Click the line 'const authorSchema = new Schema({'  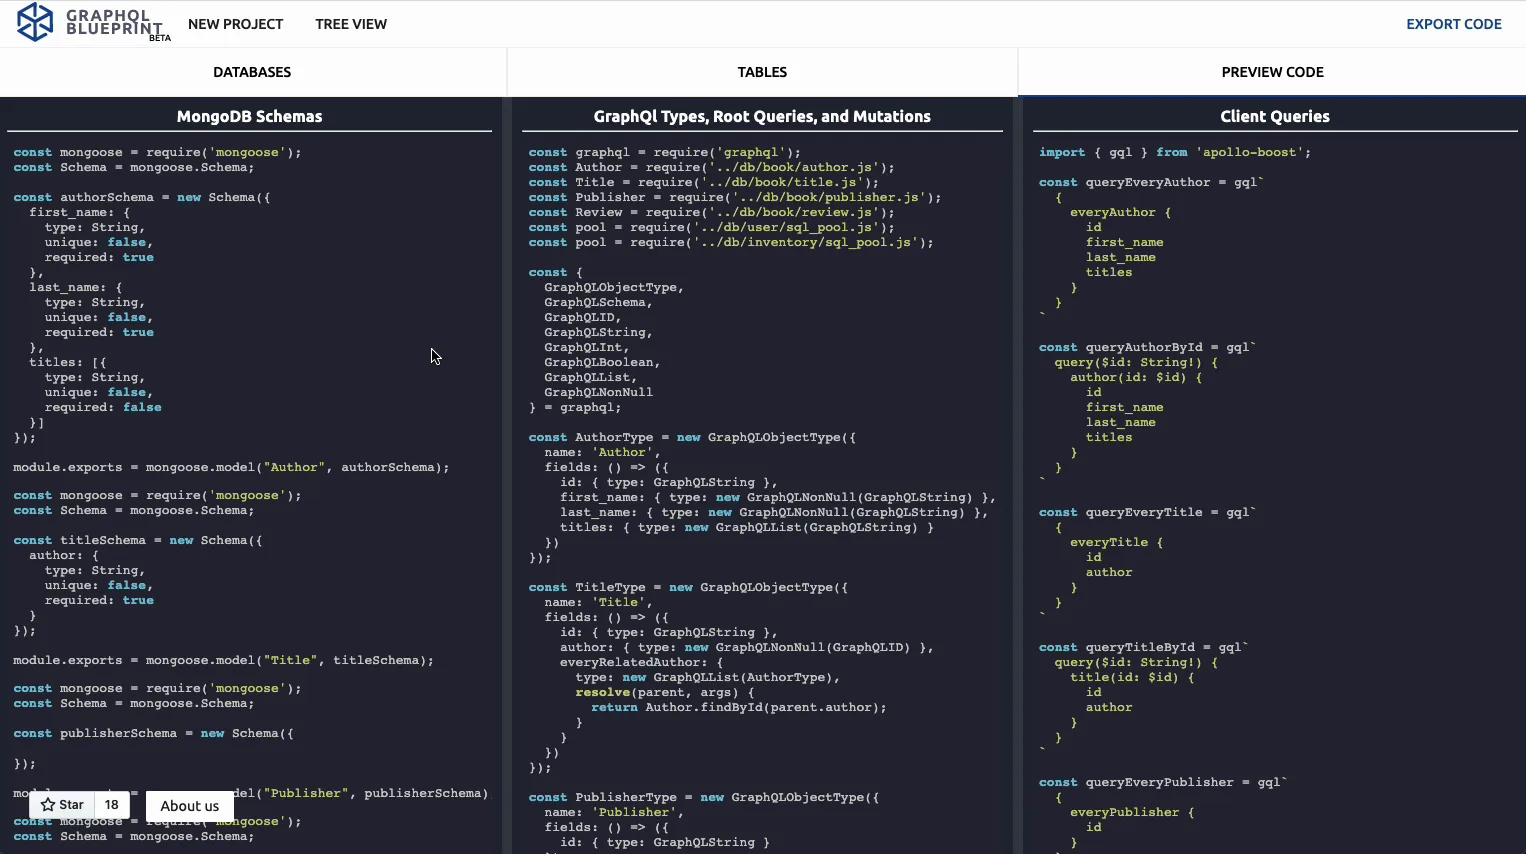(x=142, y=198)
